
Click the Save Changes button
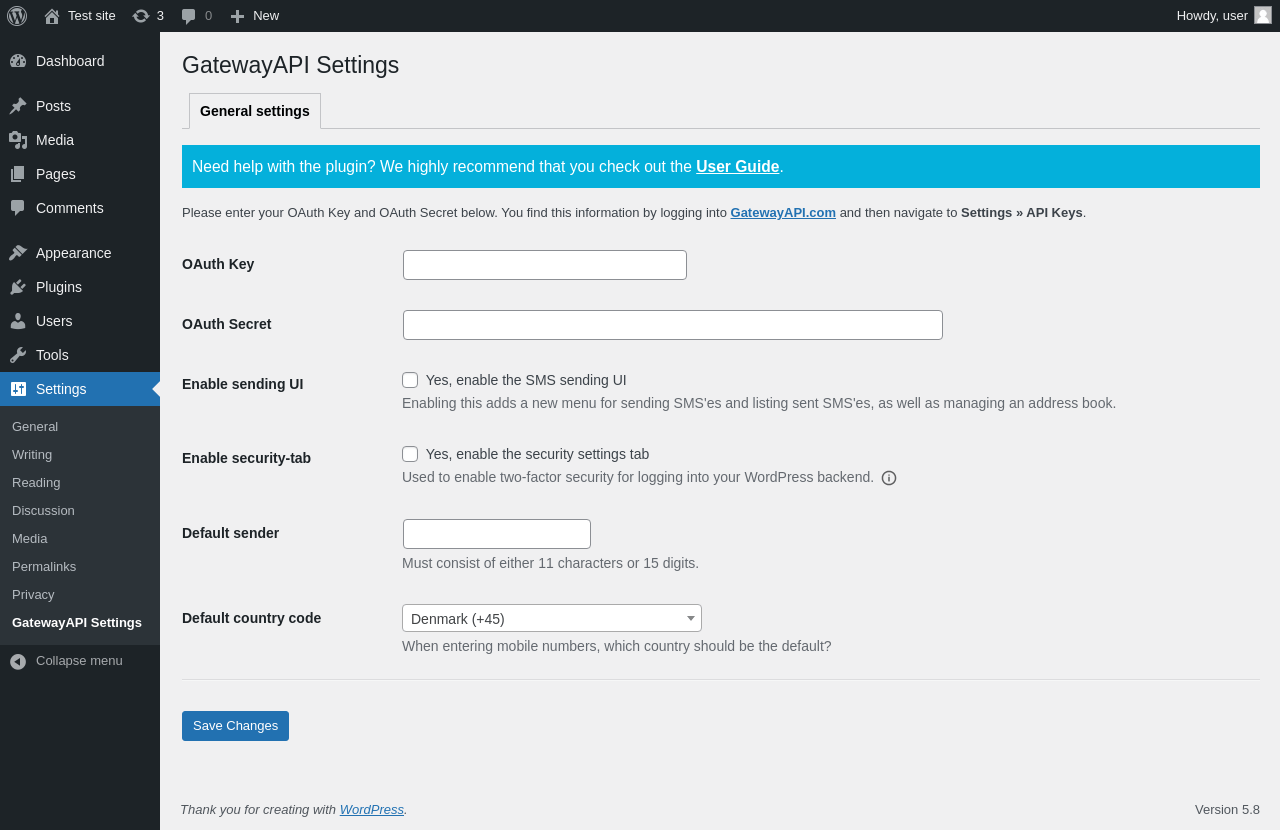pyautogui.click(x=235, y=726)
